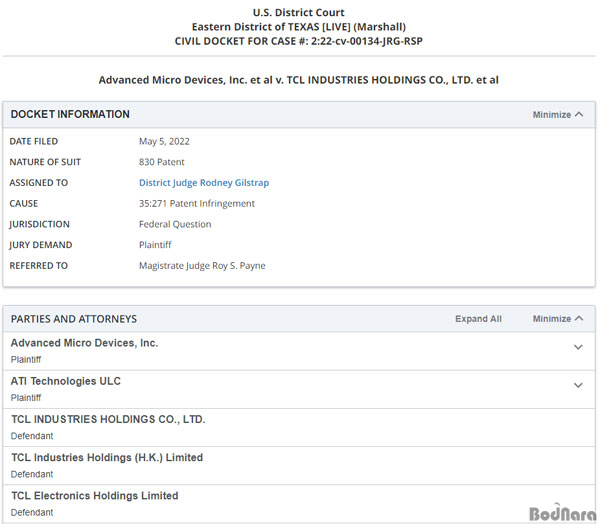Click the Parties and Attorneys collapse chevron
The image size is (600, 524).
pos(579,318)
